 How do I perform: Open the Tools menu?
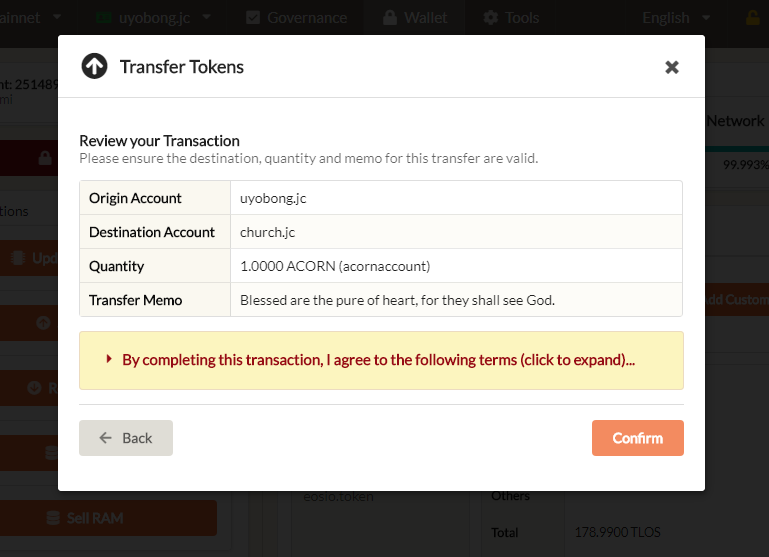coord(510,17)
